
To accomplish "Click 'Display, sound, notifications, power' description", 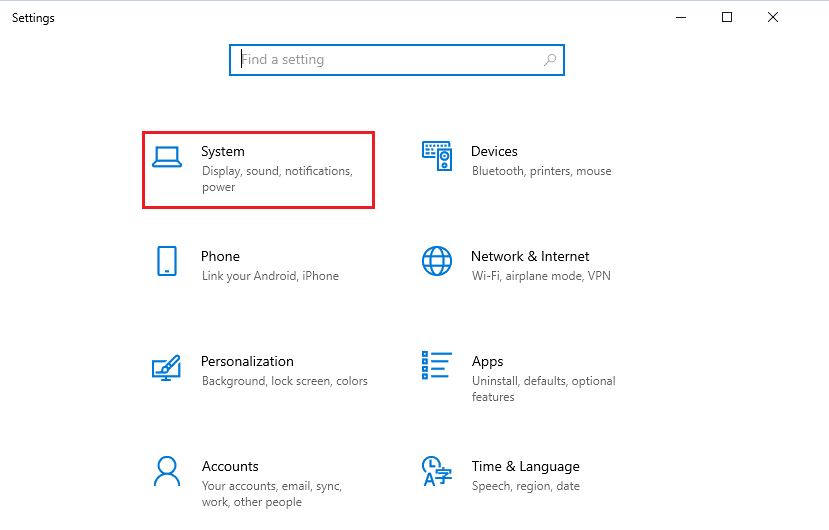I will [277, 179].
